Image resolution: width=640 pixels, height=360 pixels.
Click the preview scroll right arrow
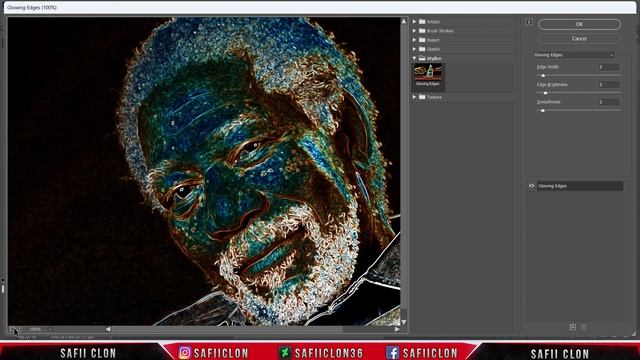[x=397, y=329]
